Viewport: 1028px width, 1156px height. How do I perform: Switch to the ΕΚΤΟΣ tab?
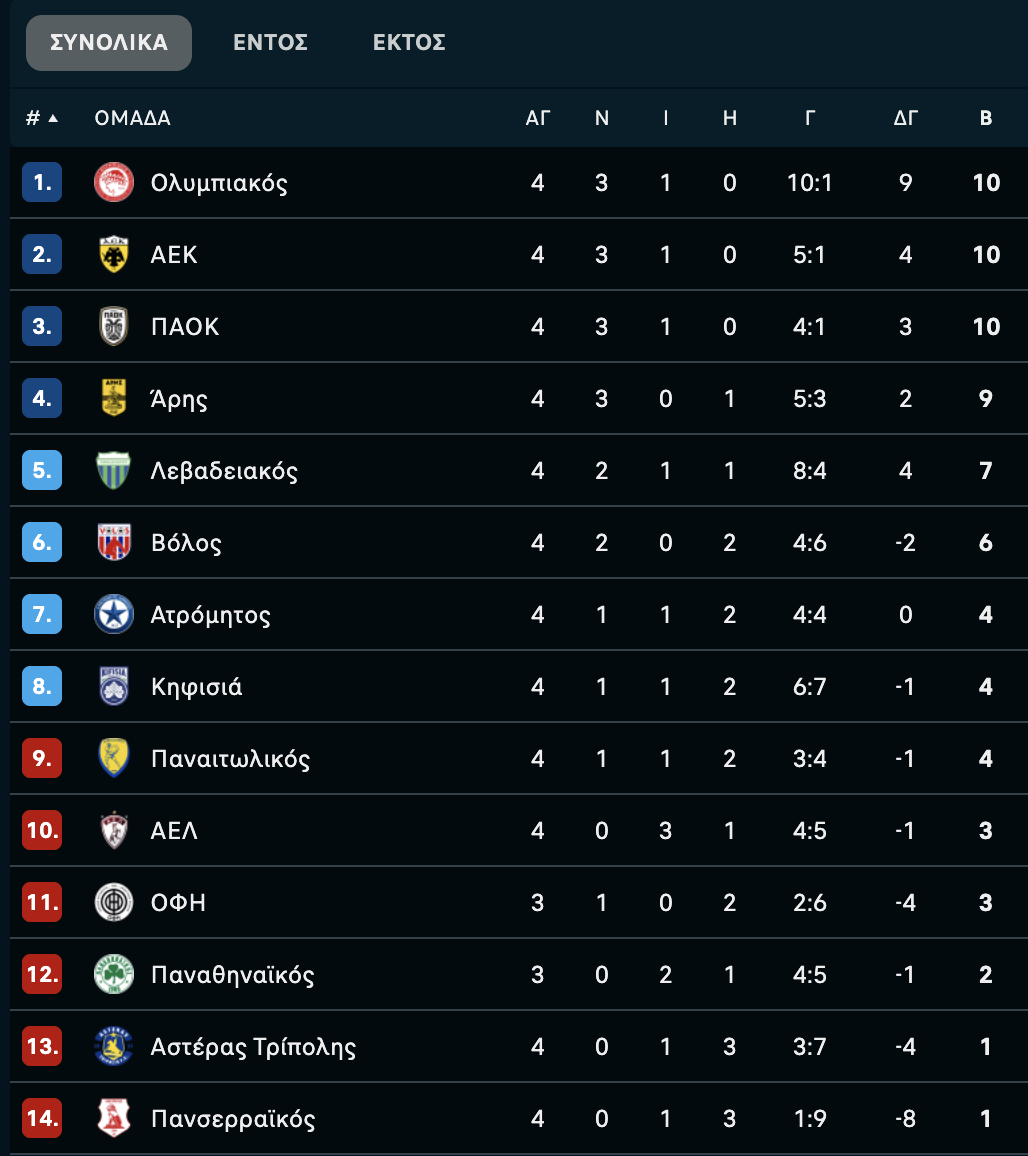(x=409, y=43)
